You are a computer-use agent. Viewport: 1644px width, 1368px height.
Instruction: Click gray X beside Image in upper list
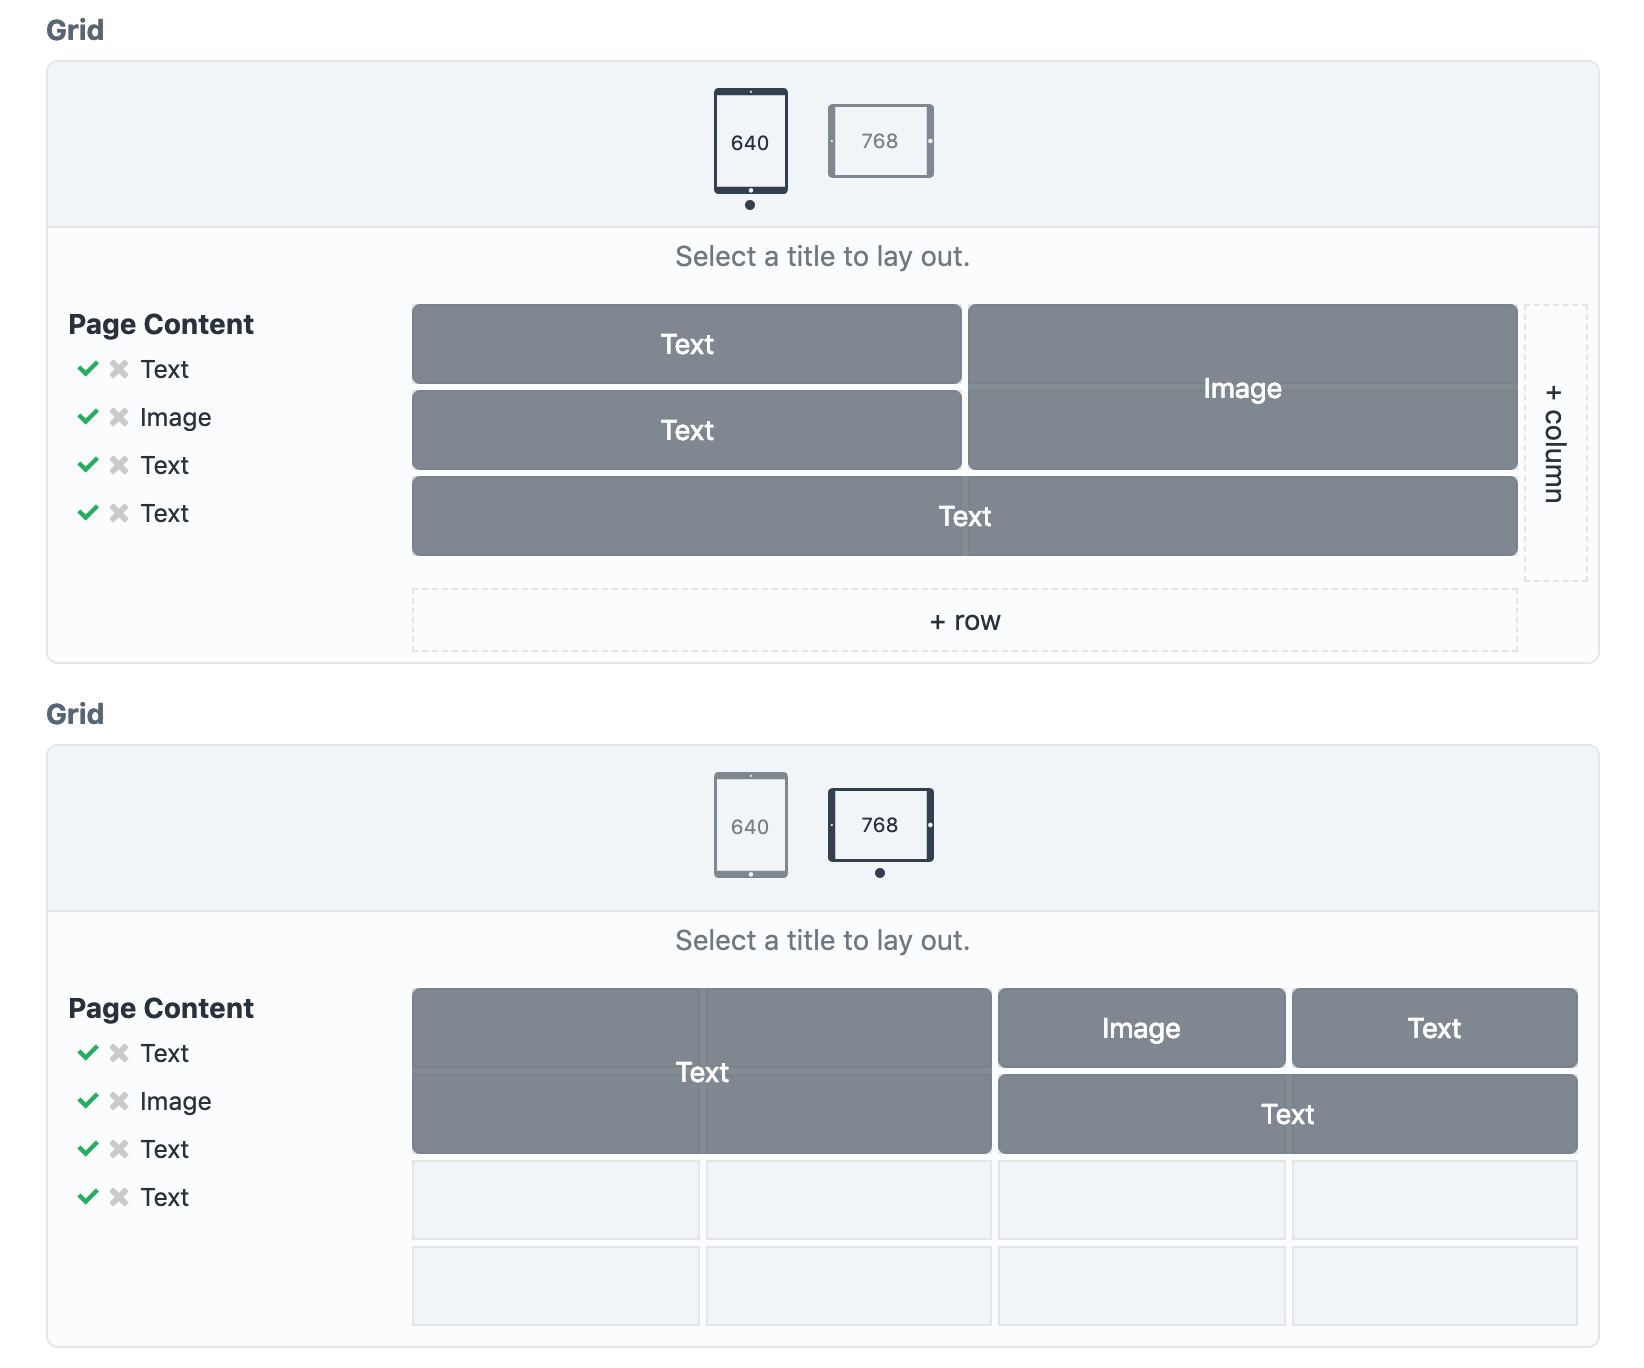119,417
